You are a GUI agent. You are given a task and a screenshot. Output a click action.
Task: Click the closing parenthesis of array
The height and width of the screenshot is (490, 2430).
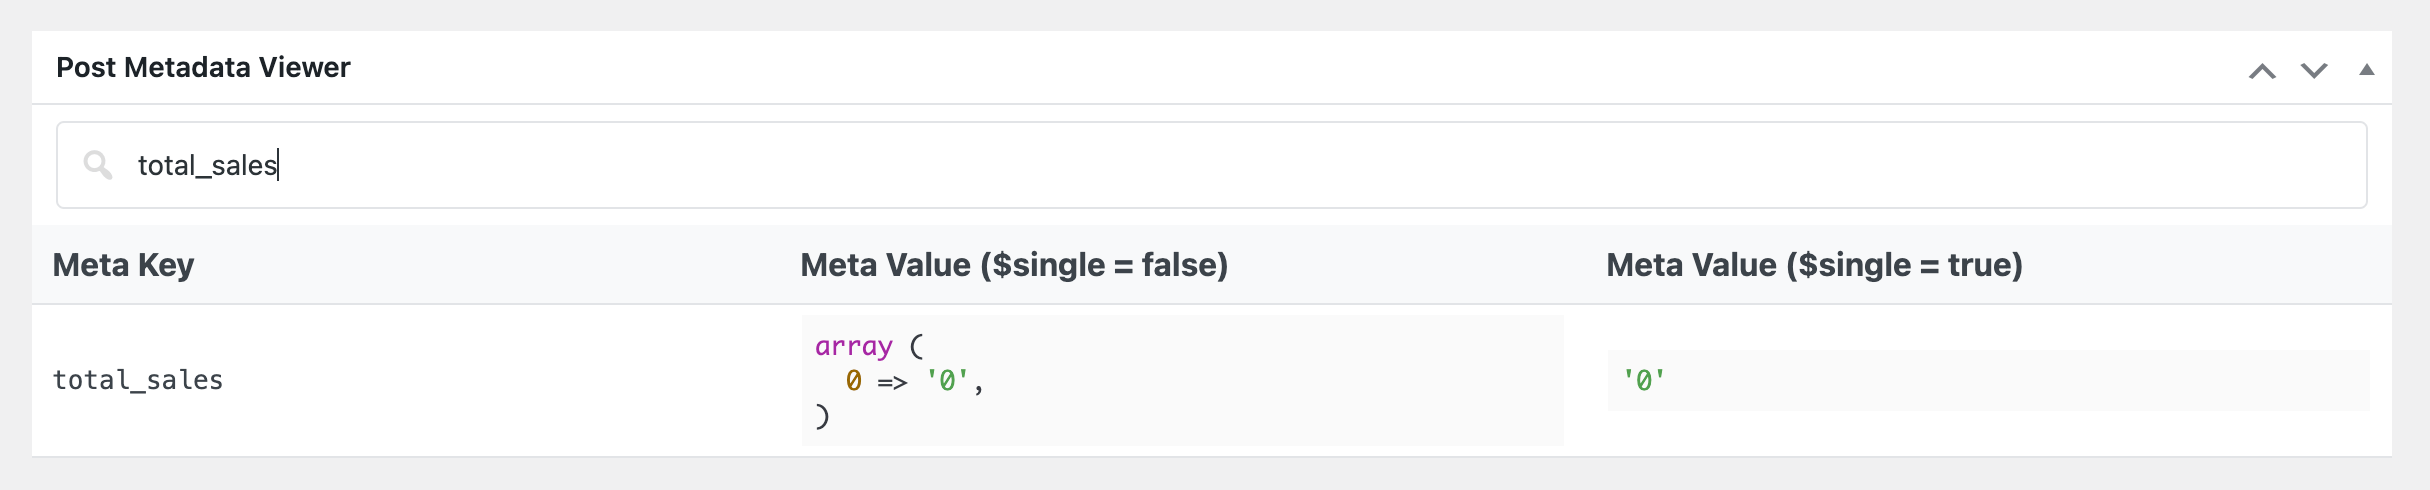[822, 416]
